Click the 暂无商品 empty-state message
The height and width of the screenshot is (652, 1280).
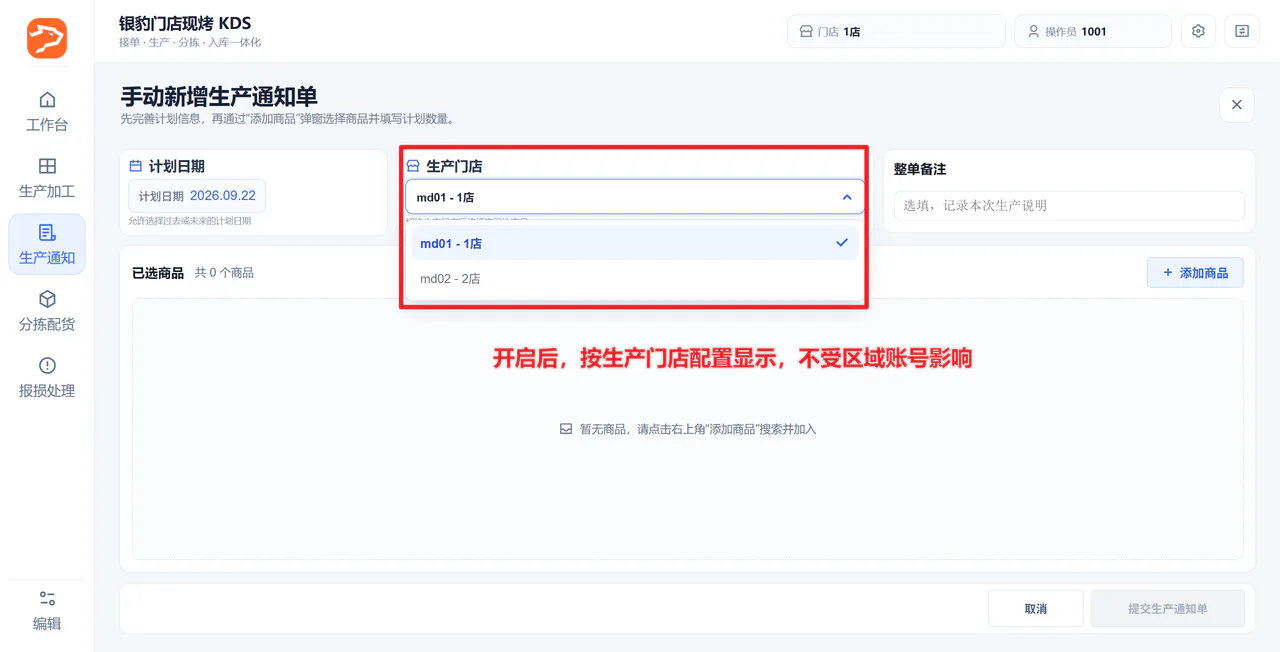(x=688, y=429)
